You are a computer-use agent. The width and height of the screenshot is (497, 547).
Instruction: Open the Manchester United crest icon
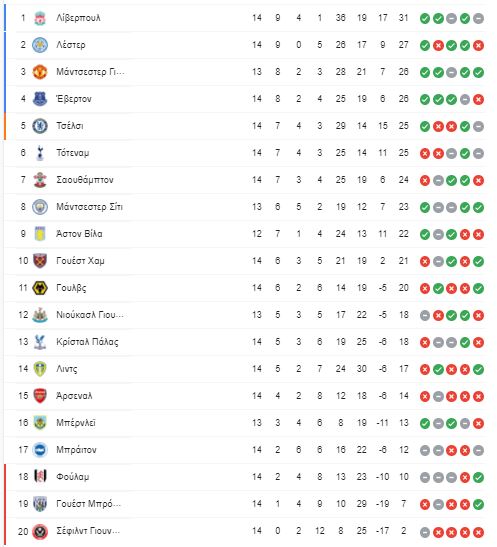[x=40, y=72]
